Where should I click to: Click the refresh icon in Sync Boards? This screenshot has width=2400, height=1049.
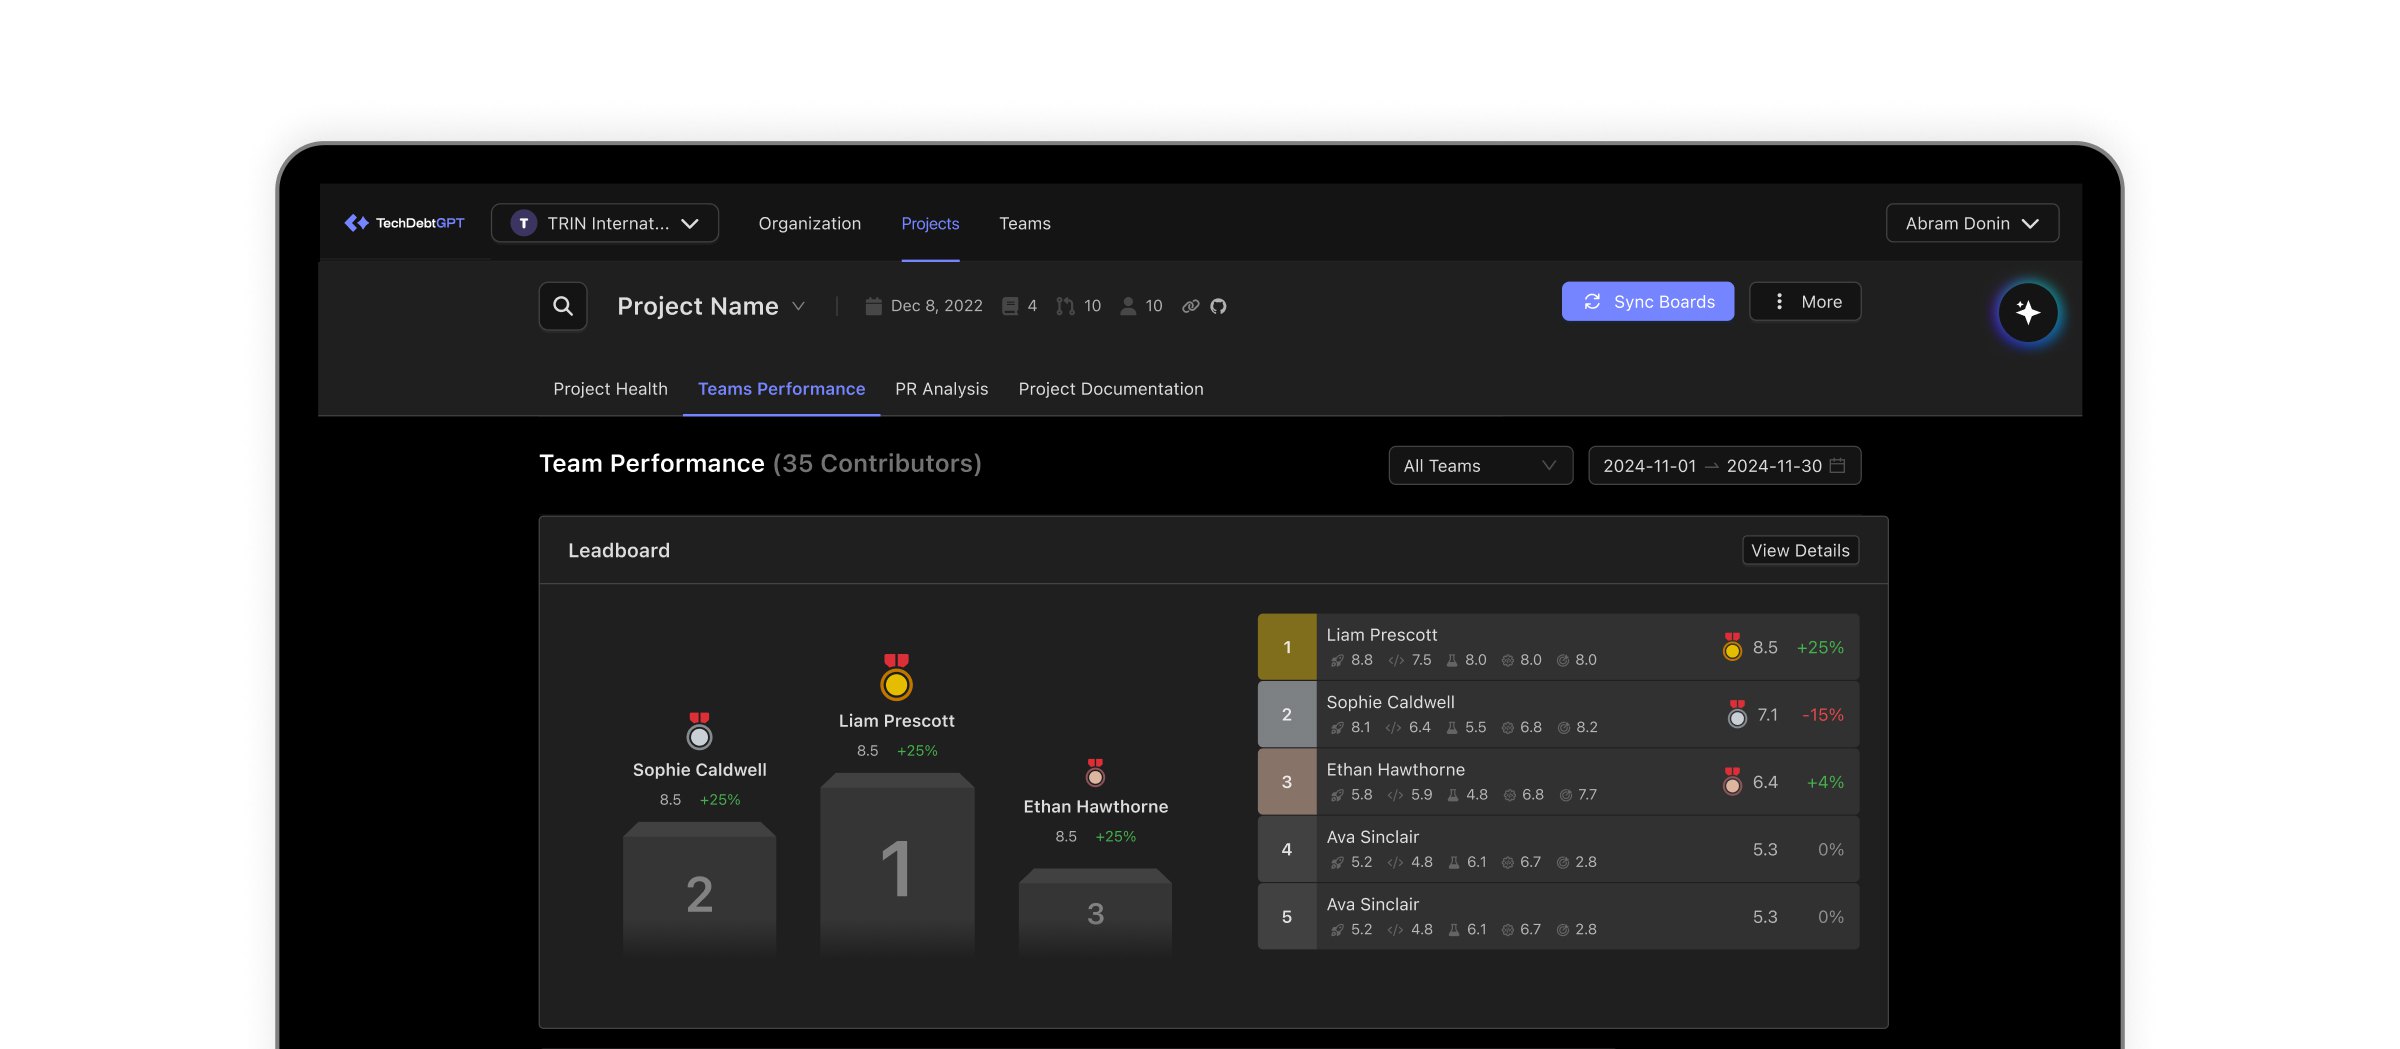(x=1592, y=302)
